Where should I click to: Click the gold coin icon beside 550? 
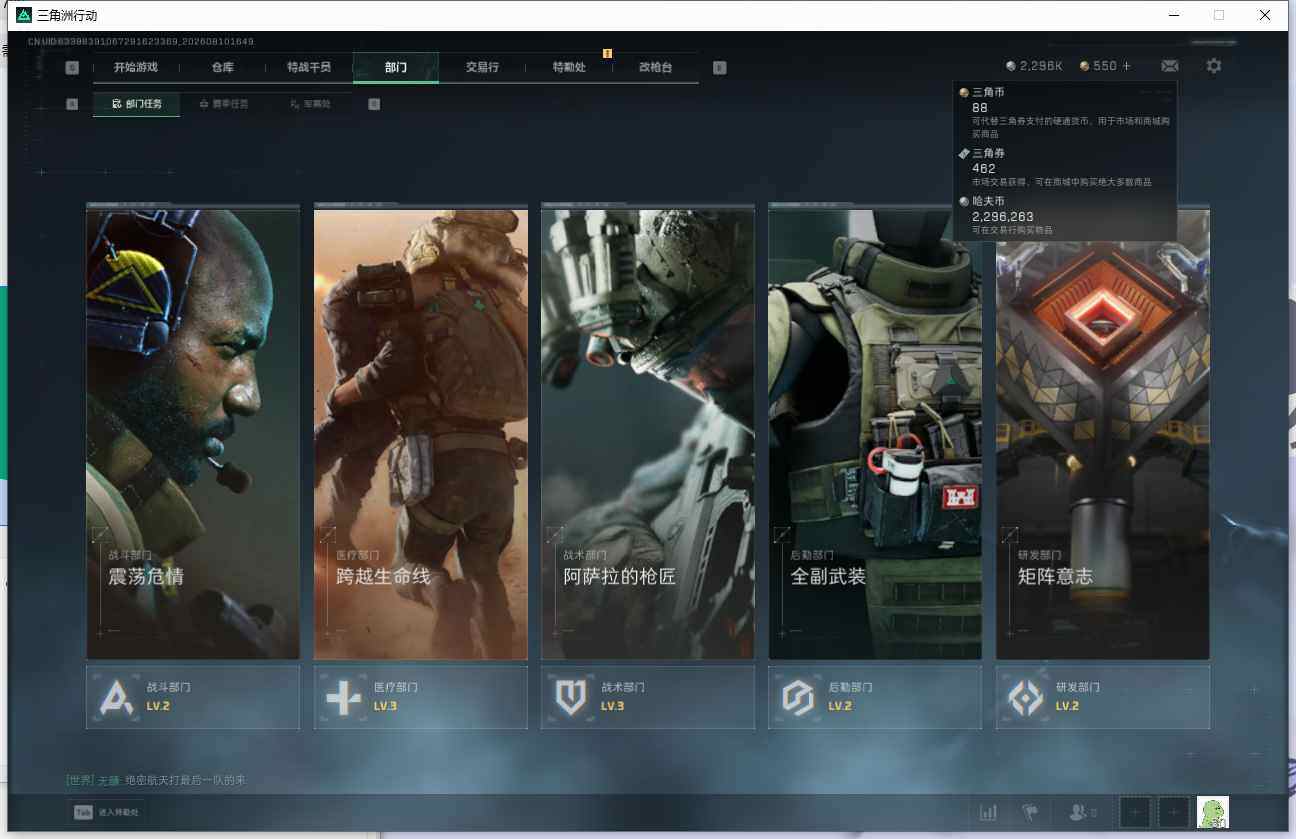(1085, 66)
